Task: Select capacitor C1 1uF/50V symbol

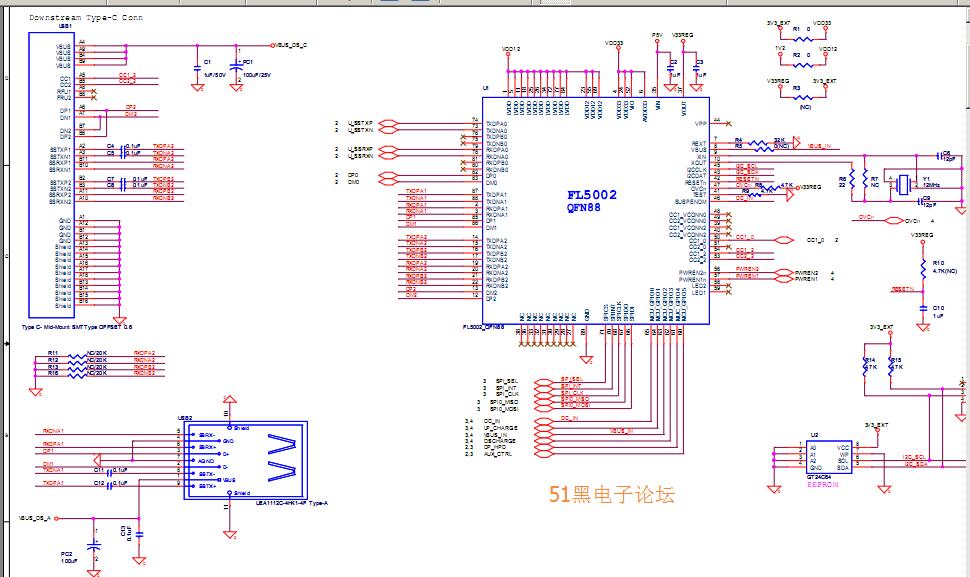Action: (198, 68)
